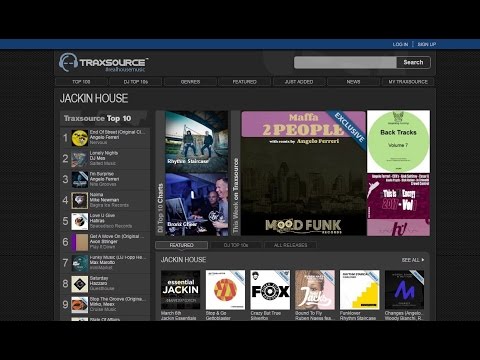Open cover art of chart entry 9 Stop The Groove
The image size is (480, 360).
pyautogui.click(x=80, y=304)
